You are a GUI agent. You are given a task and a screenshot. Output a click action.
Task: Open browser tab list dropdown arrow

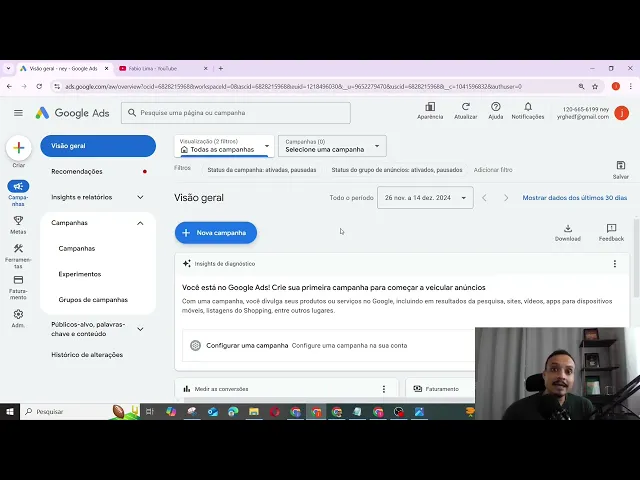[8, 69]
